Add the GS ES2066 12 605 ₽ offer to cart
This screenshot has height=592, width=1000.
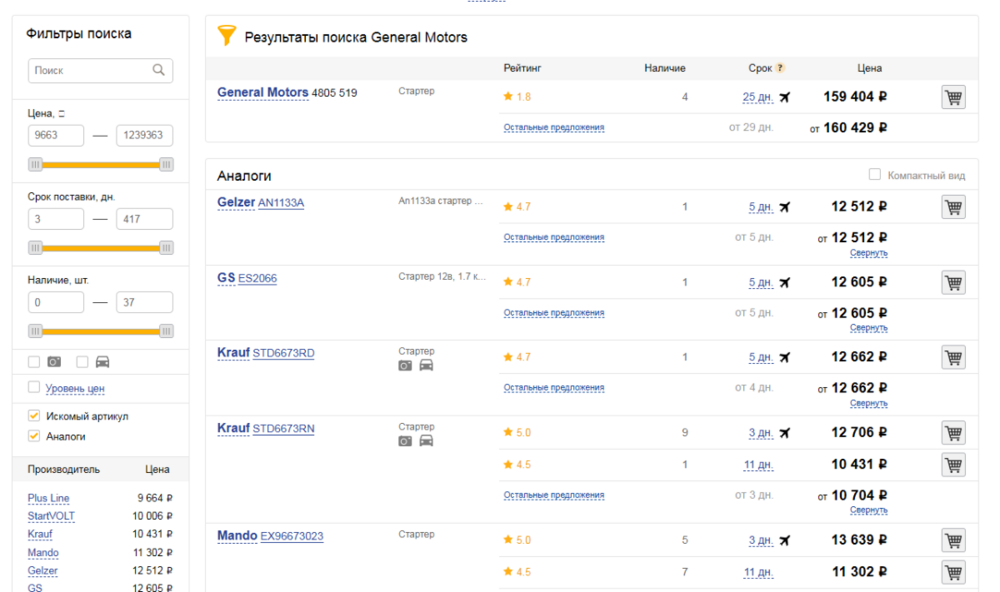[953, 283]
